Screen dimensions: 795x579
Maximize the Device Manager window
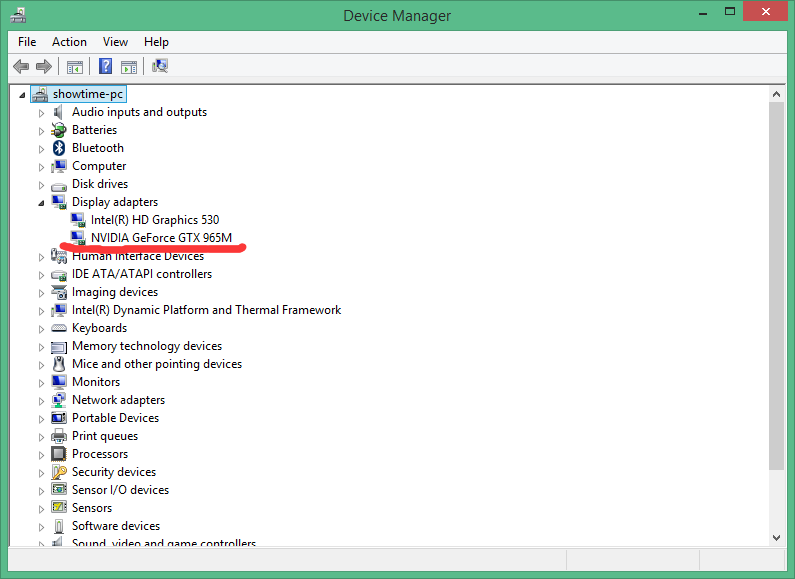730,12
